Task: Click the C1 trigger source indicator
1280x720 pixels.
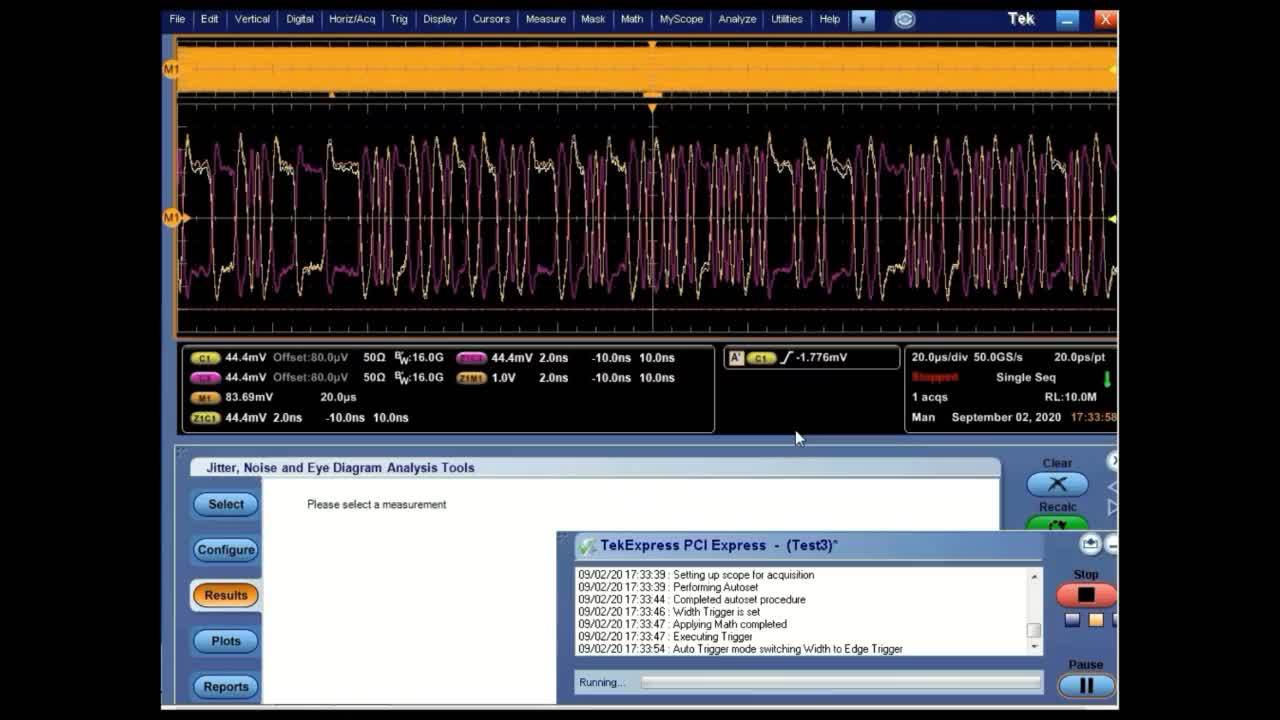Action: point(761,358)
